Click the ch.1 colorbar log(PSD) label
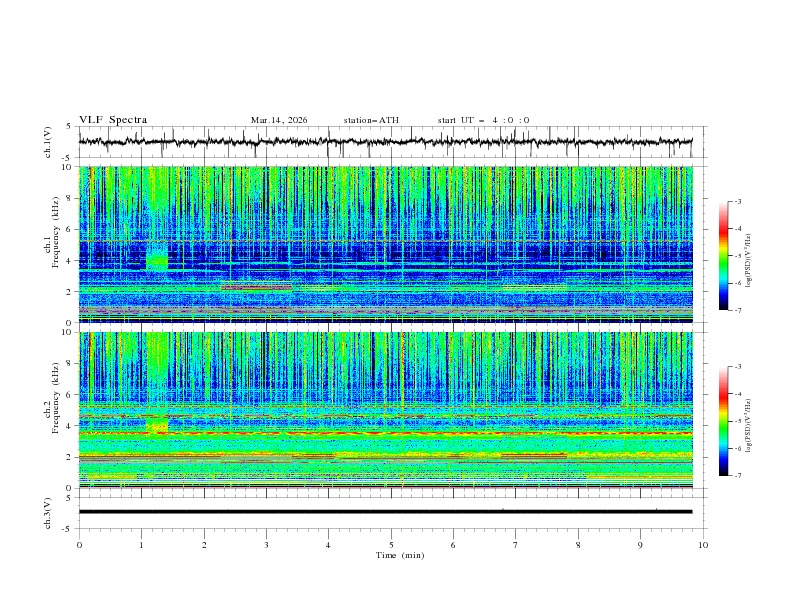Screen dimensions: 792x612 tap(748, 261)
